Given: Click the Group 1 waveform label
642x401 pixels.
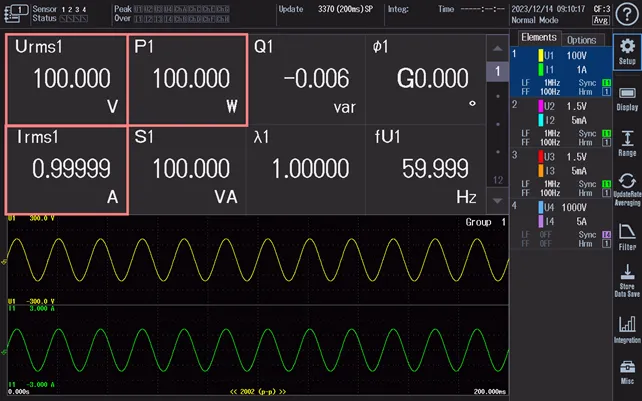Looking at the screenshot, I should 486,222.
